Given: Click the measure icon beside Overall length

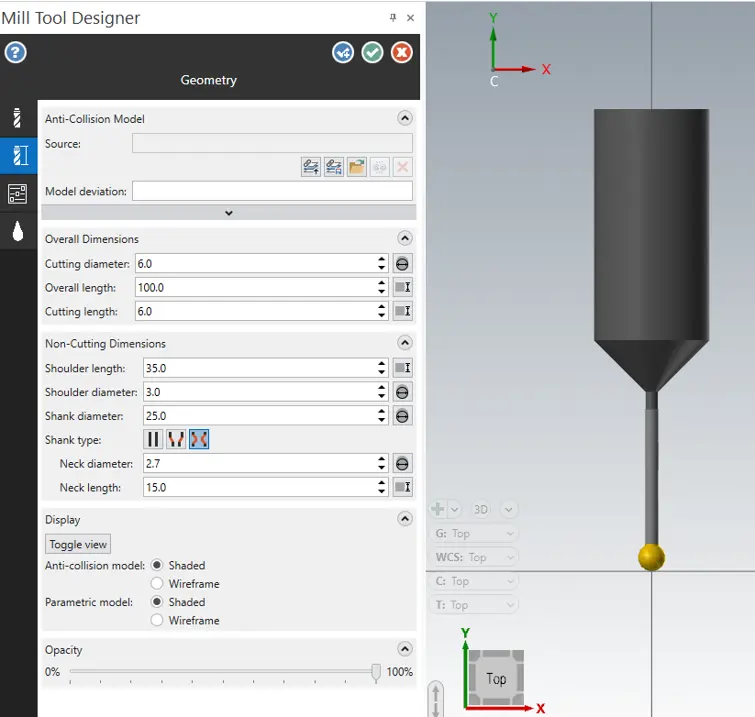Looking at the screenshot, I should (402, 287).
